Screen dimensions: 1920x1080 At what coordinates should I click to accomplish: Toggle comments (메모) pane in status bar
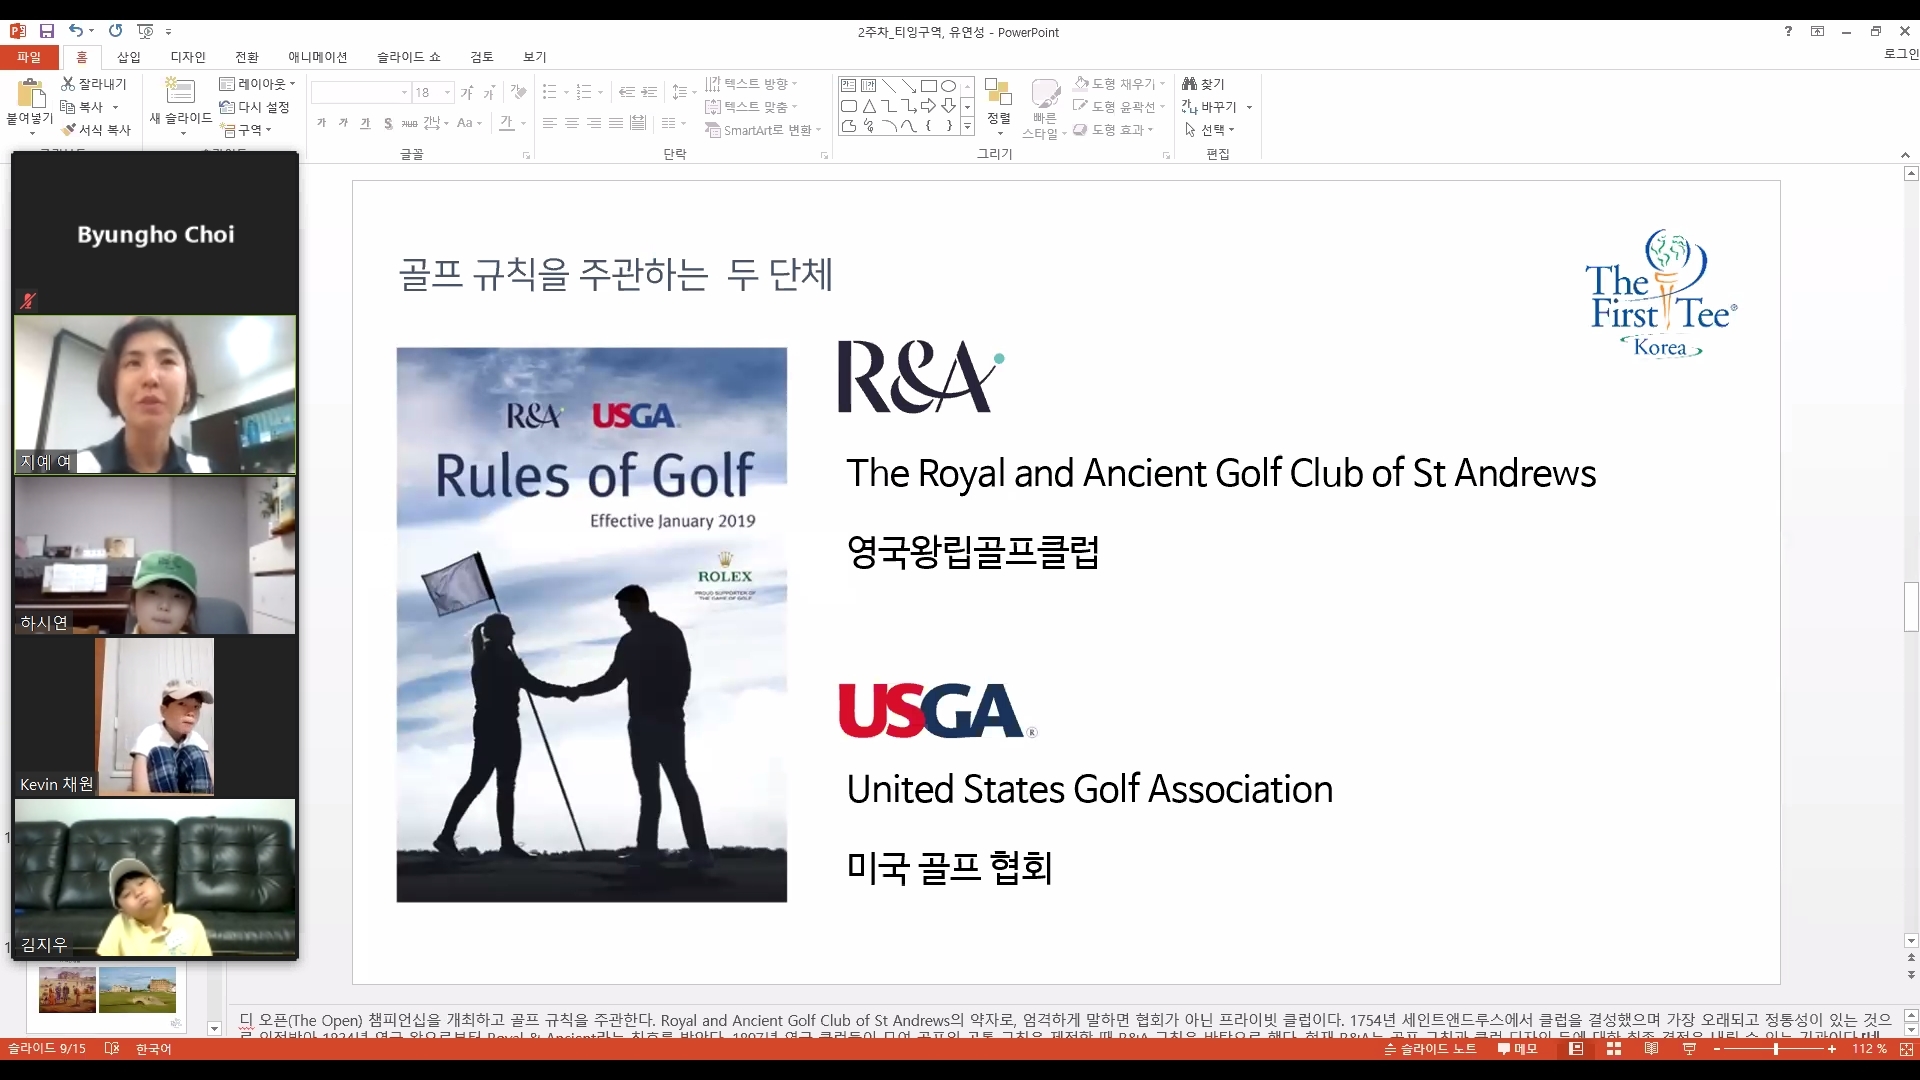[1517, 1049]
